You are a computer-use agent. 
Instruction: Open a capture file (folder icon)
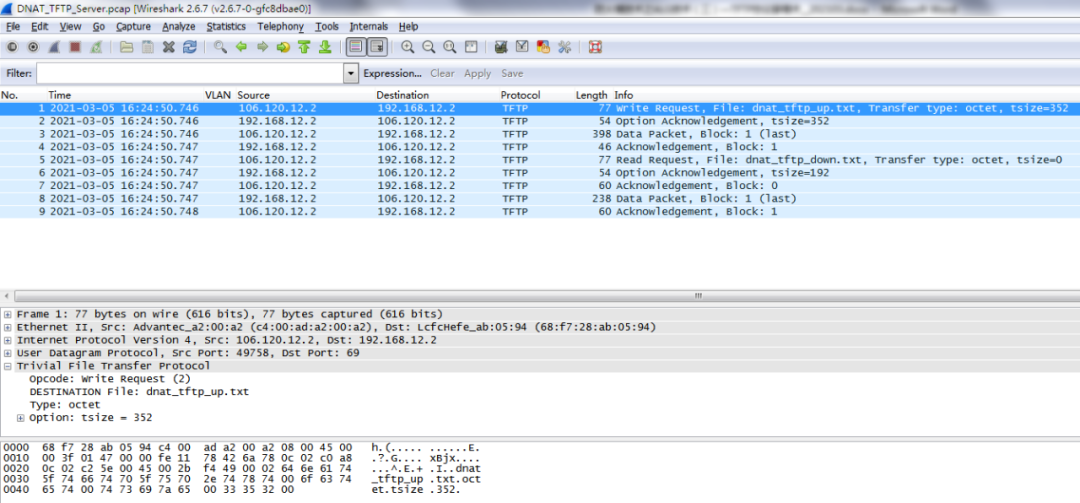pyautogui.click(x=126, y=47)
